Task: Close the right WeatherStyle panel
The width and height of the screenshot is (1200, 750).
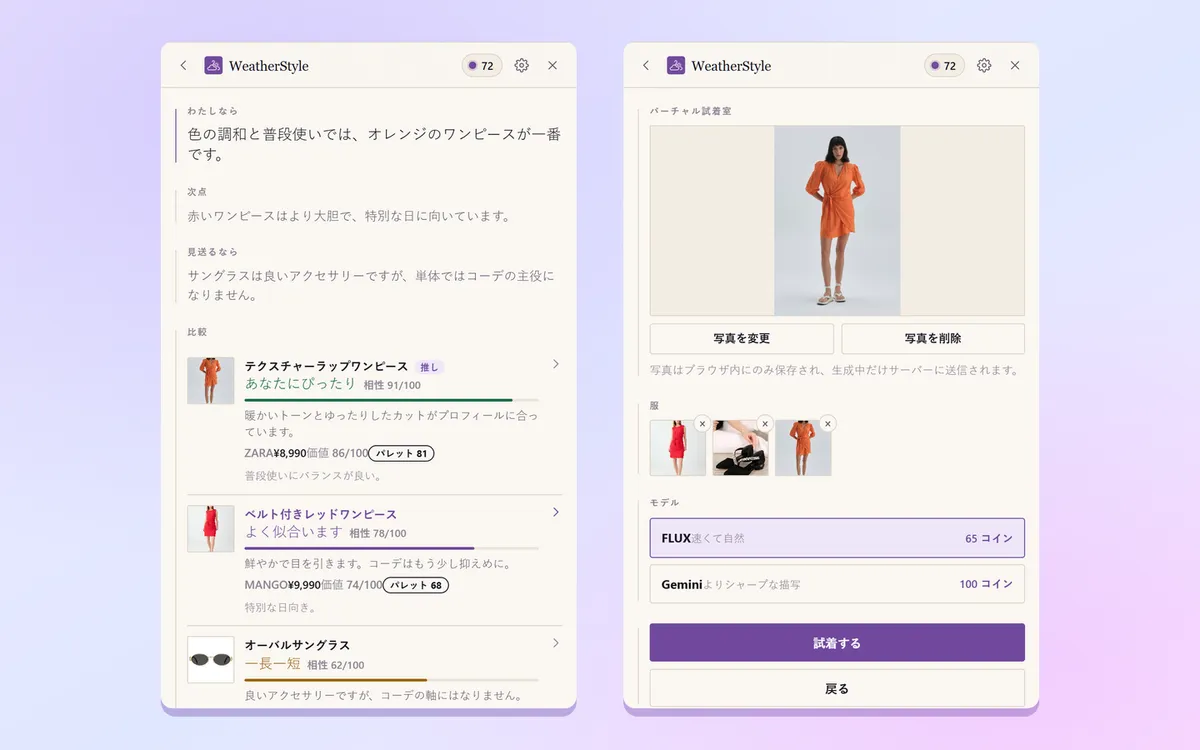Action: click(x=1015, y=65)
